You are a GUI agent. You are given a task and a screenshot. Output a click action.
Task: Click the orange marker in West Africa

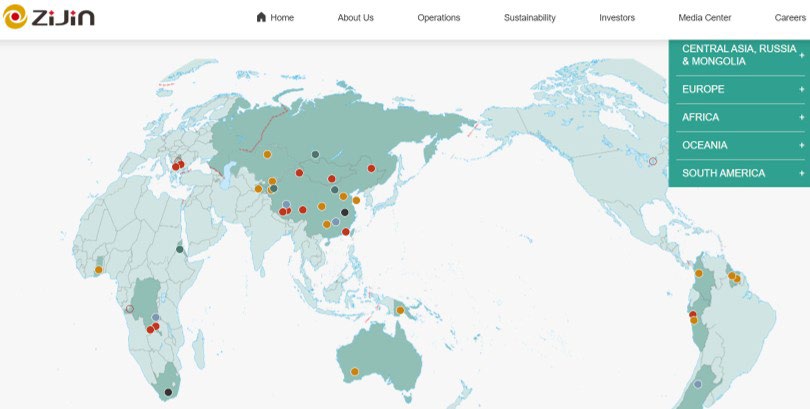(99, 270)
